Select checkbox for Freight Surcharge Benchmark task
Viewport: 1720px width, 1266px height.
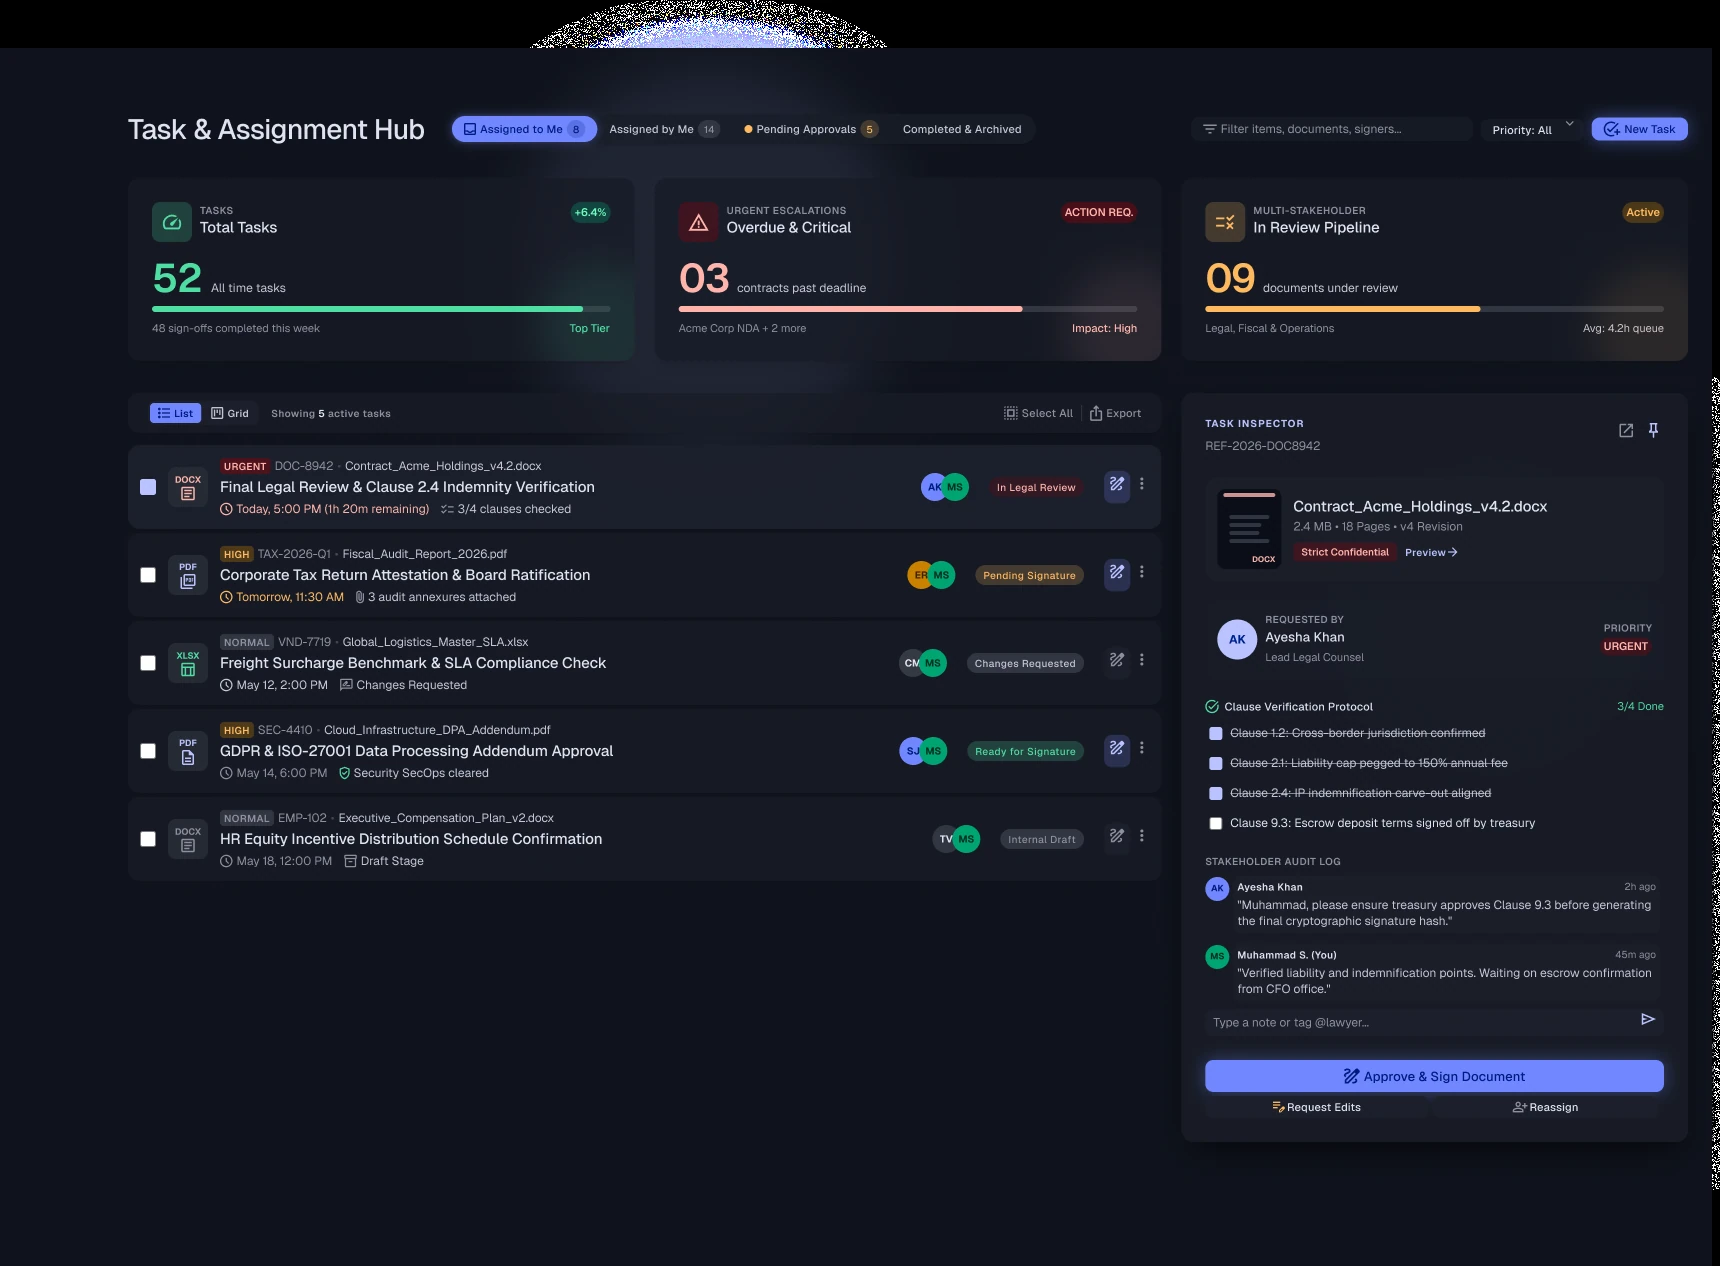[x=148, y=663]
